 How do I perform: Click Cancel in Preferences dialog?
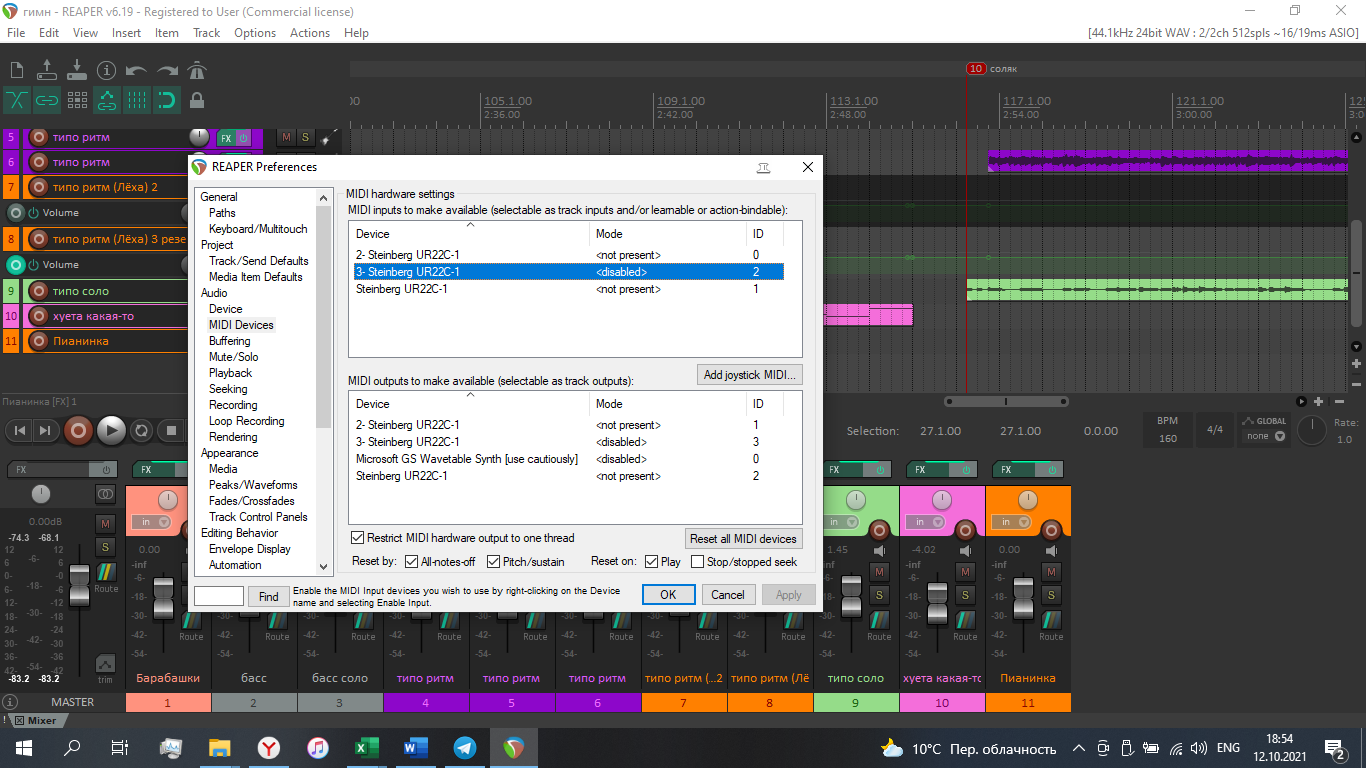click(727, 594)
